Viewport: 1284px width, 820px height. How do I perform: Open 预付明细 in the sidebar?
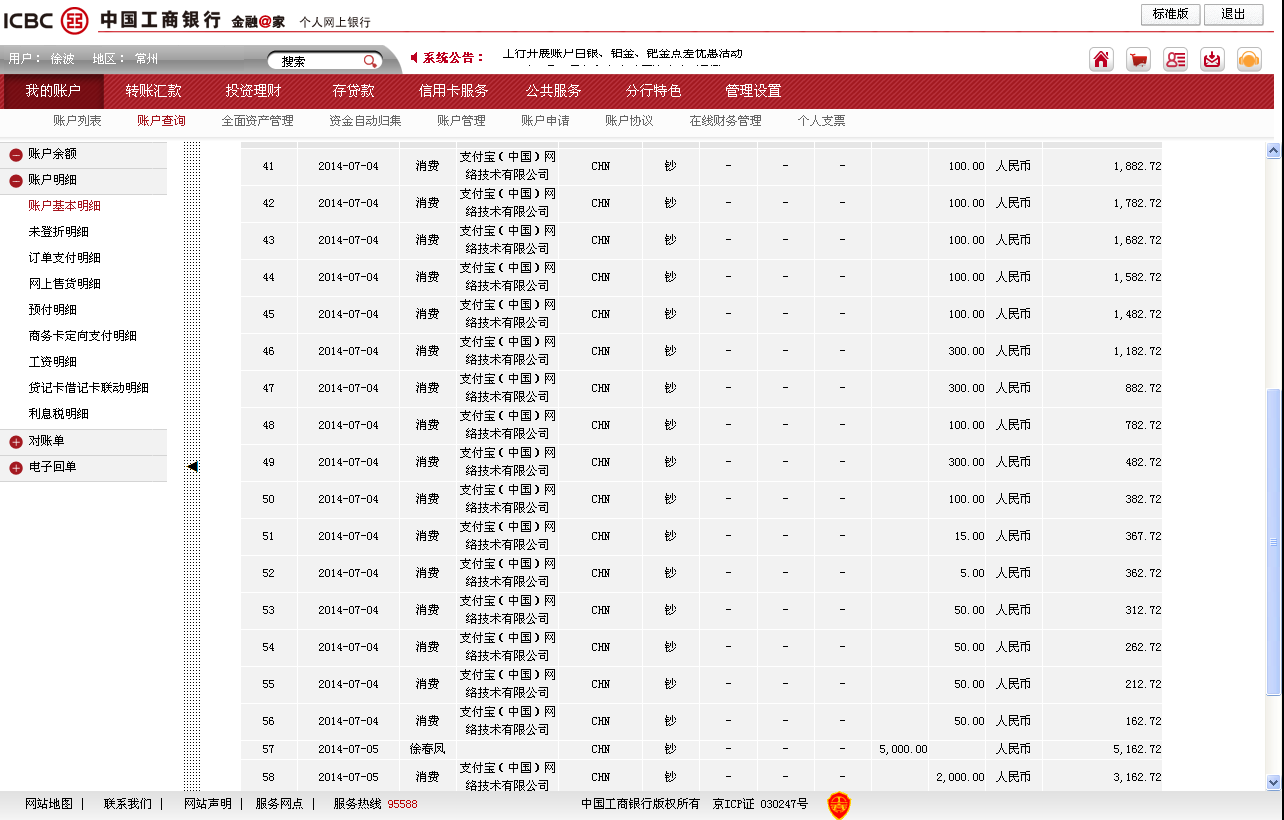(x=52, y=310)
